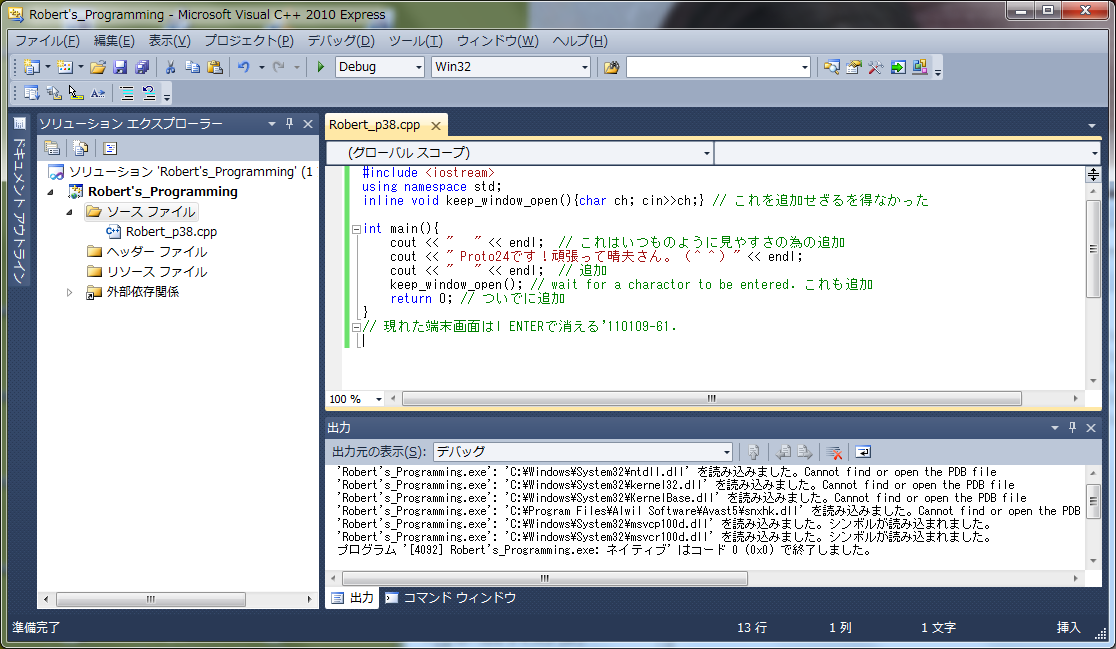Open the Extension Manager toolbar icon
The width and height of the screenshot is (1116, 649).
(920, 67)
